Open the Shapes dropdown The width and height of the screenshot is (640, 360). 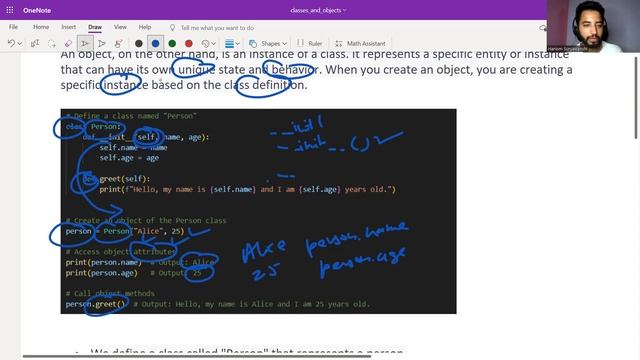pyautogui.click(x=268, y=43)
